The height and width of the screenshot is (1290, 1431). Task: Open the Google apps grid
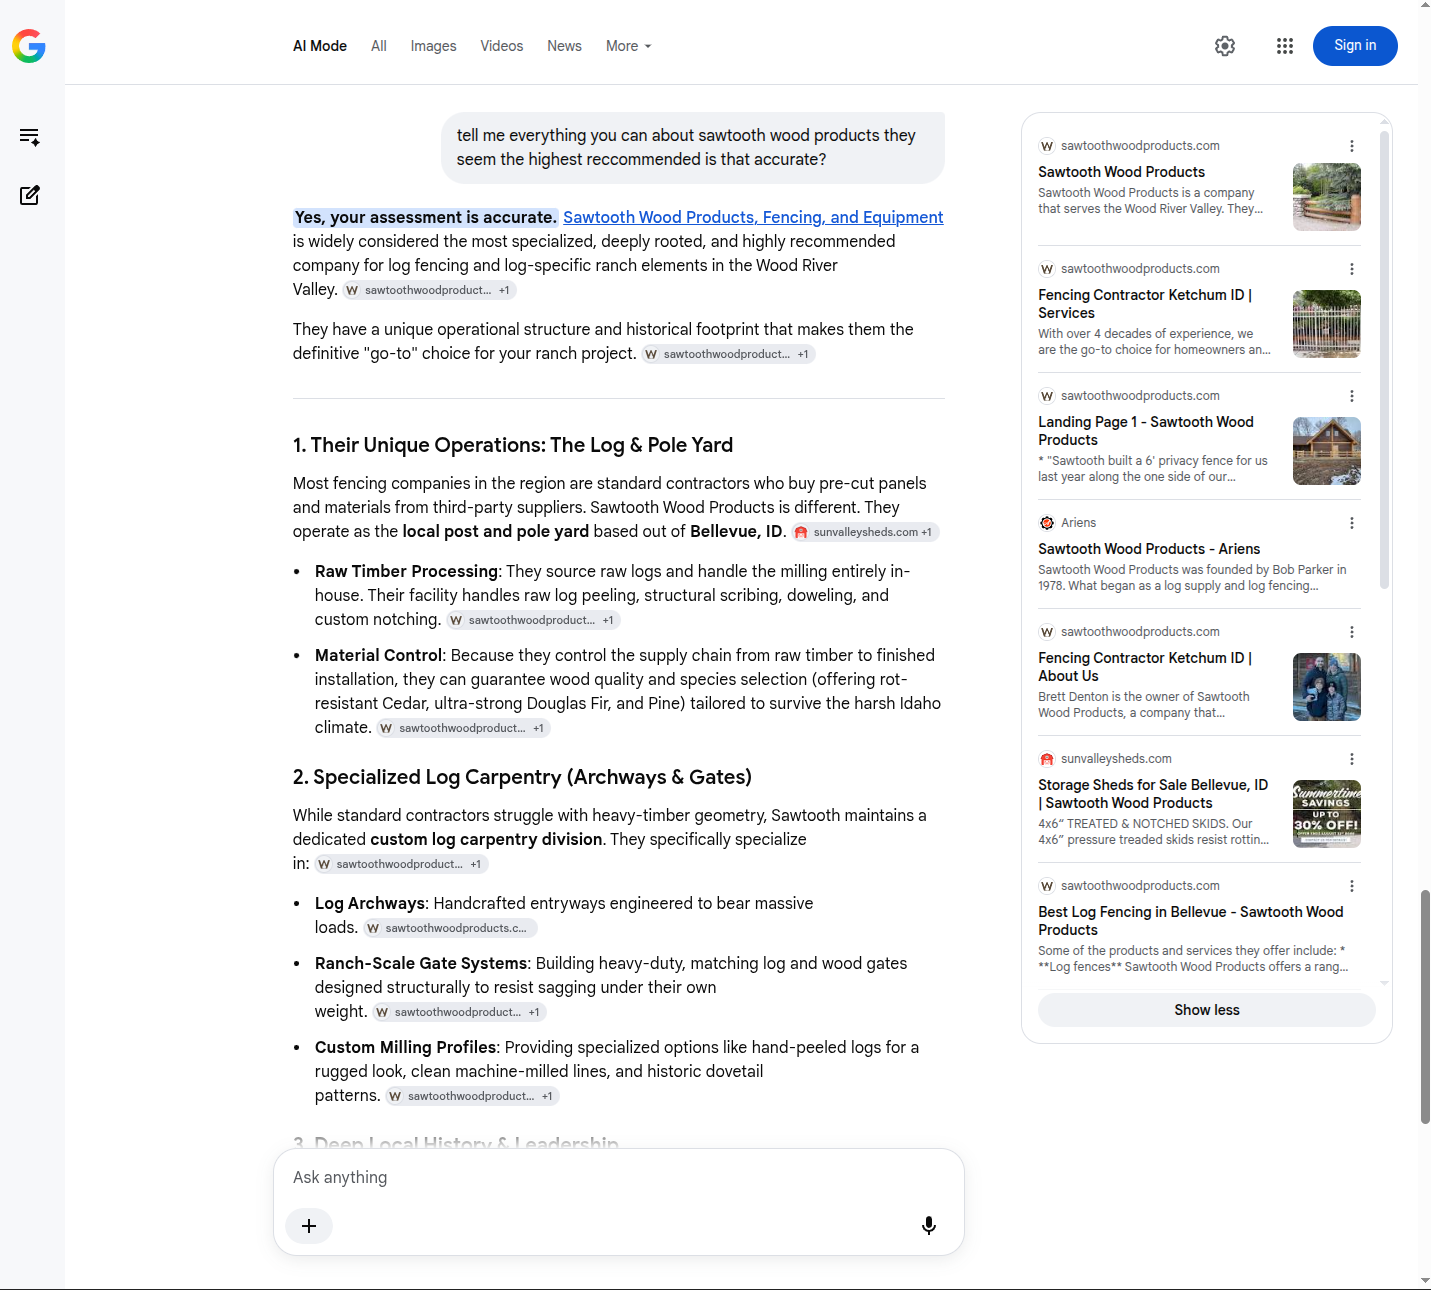[1285, 46]
